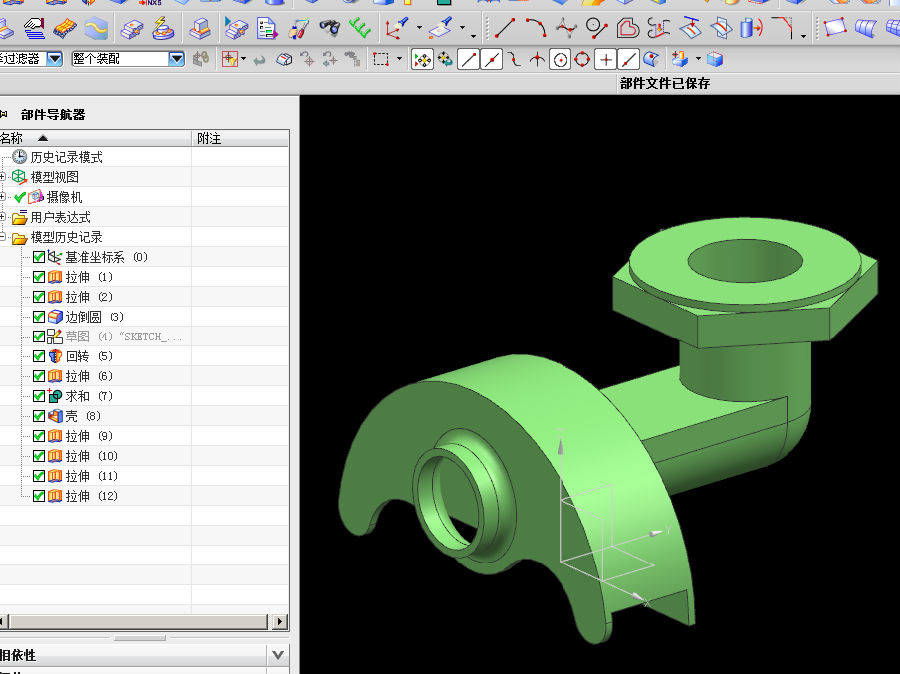900x674 pixels.
Task: Select the heart-shaped offset curve tool
Action: coord(627,28)
